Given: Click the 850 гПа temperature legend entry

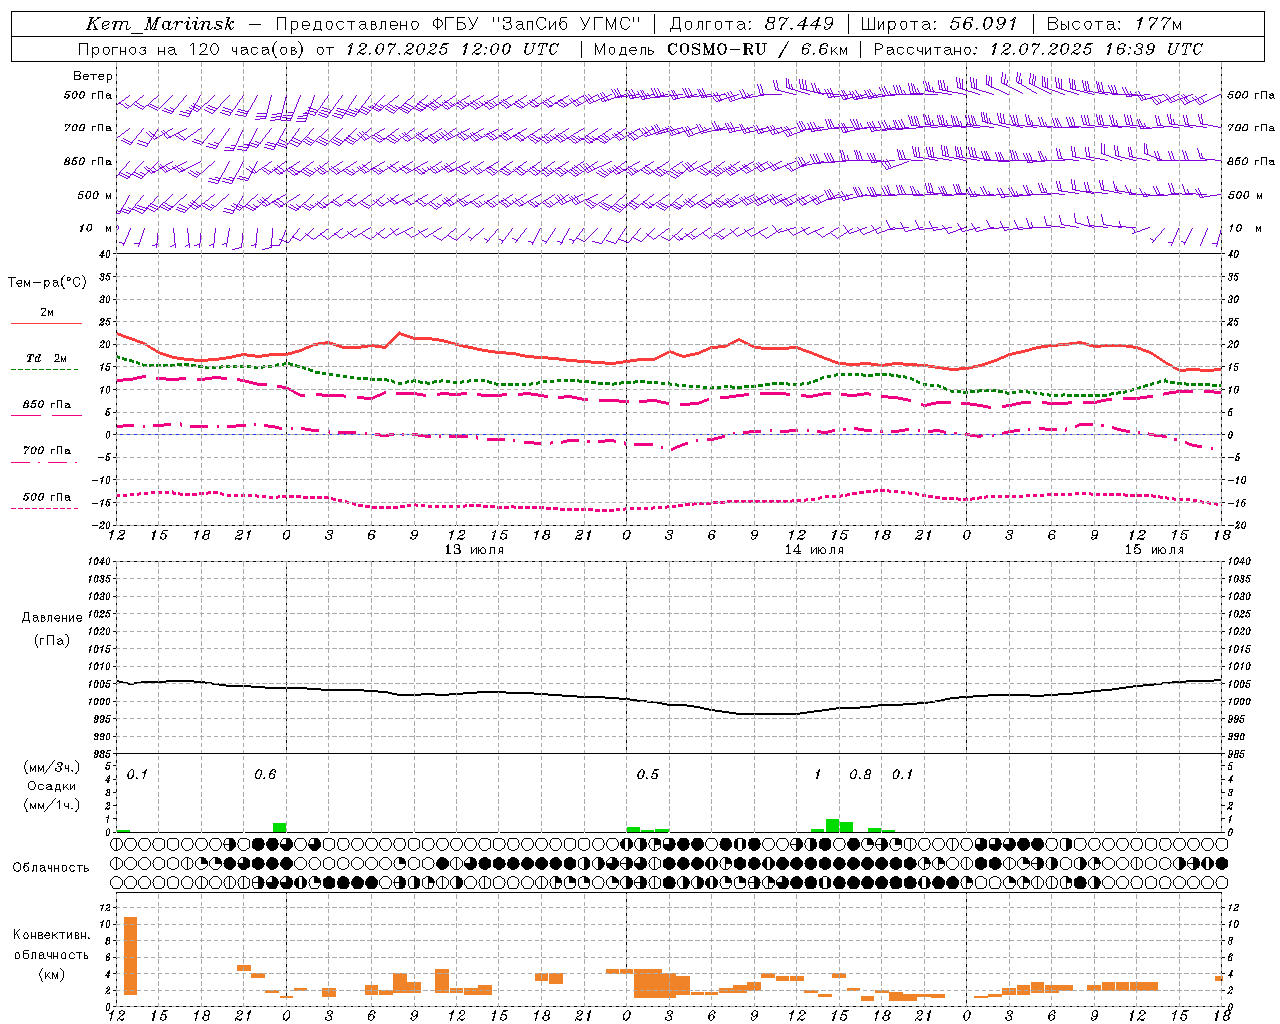Looking at the screenshot, I should coord(47,405).
